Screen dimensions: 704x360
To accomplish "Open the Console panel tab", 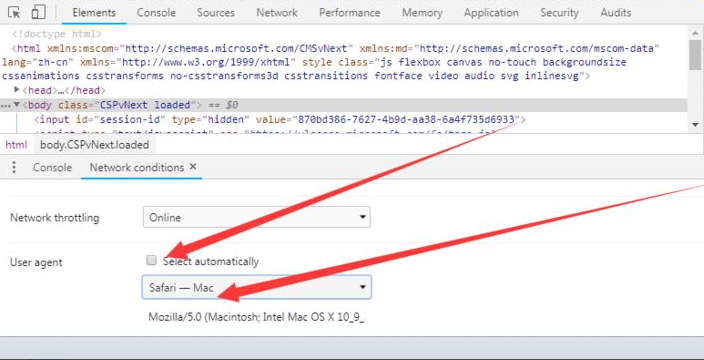I will [x=156, y=13].
